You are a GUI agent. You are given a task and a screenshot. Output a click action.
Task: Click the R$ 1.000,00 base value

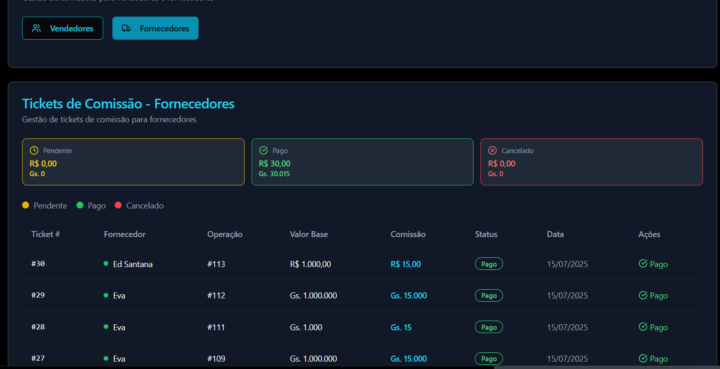click(x=310, y=264)
